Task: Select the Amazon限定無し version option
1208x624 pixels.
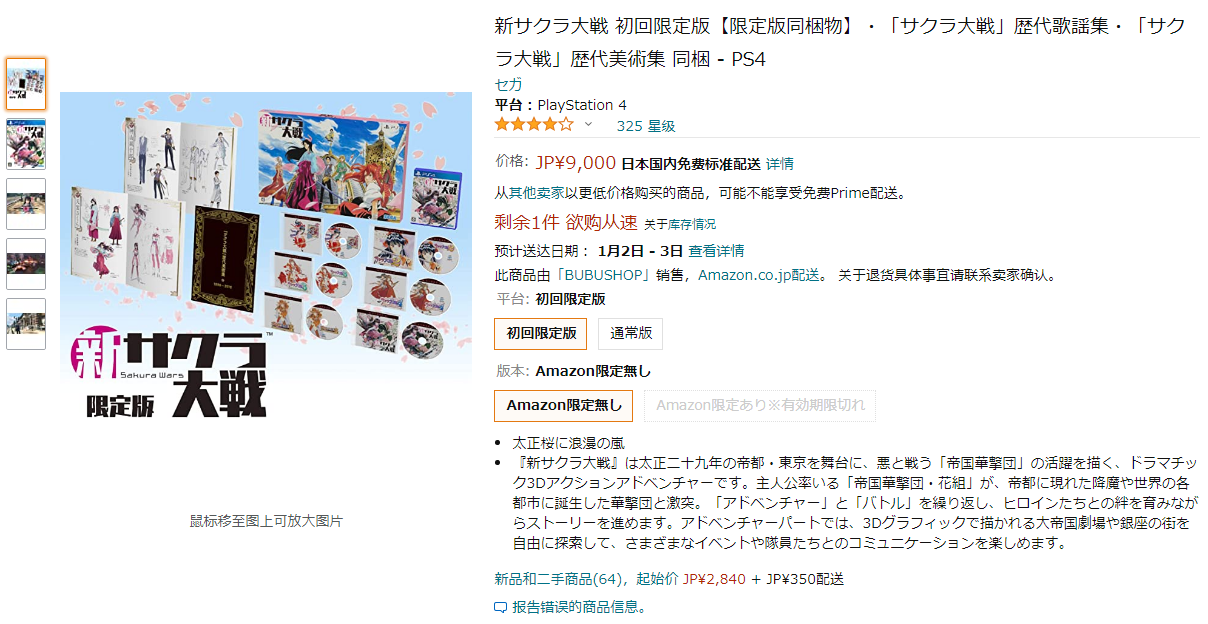Action: (564, 405)
